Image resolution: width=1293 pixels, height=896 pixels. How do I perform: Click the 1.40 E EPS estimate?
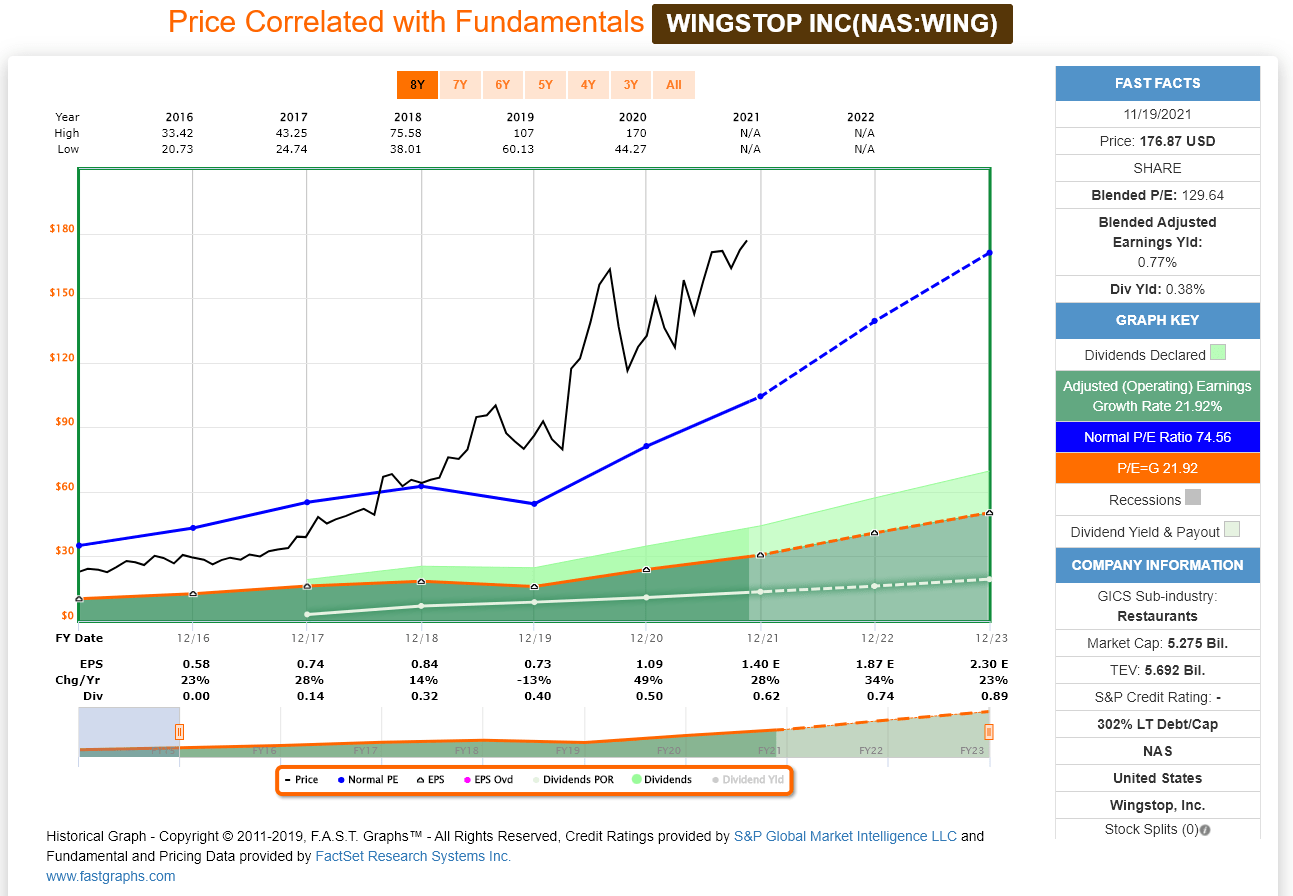pyautogui.click(x=760, y=664)
